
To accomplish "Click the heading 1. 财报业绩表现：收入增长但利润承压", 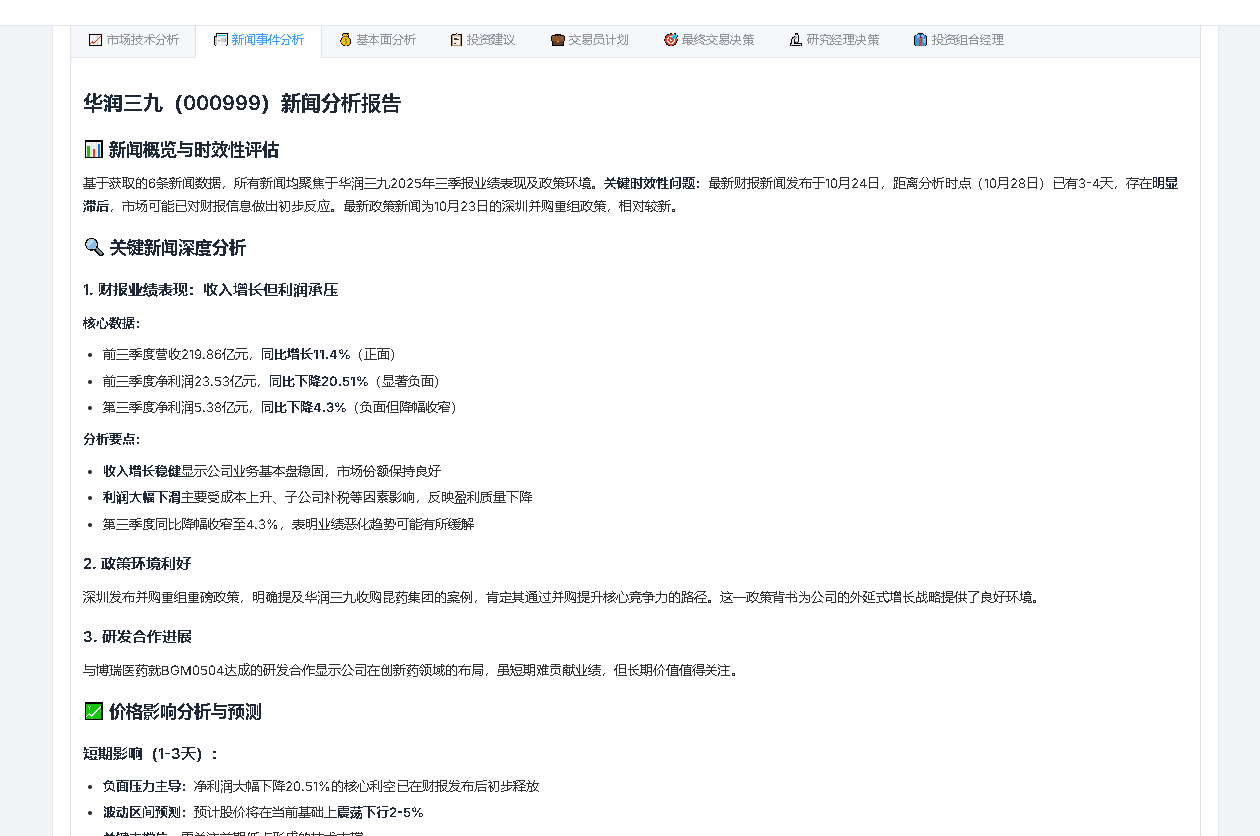I will [210, 290].
